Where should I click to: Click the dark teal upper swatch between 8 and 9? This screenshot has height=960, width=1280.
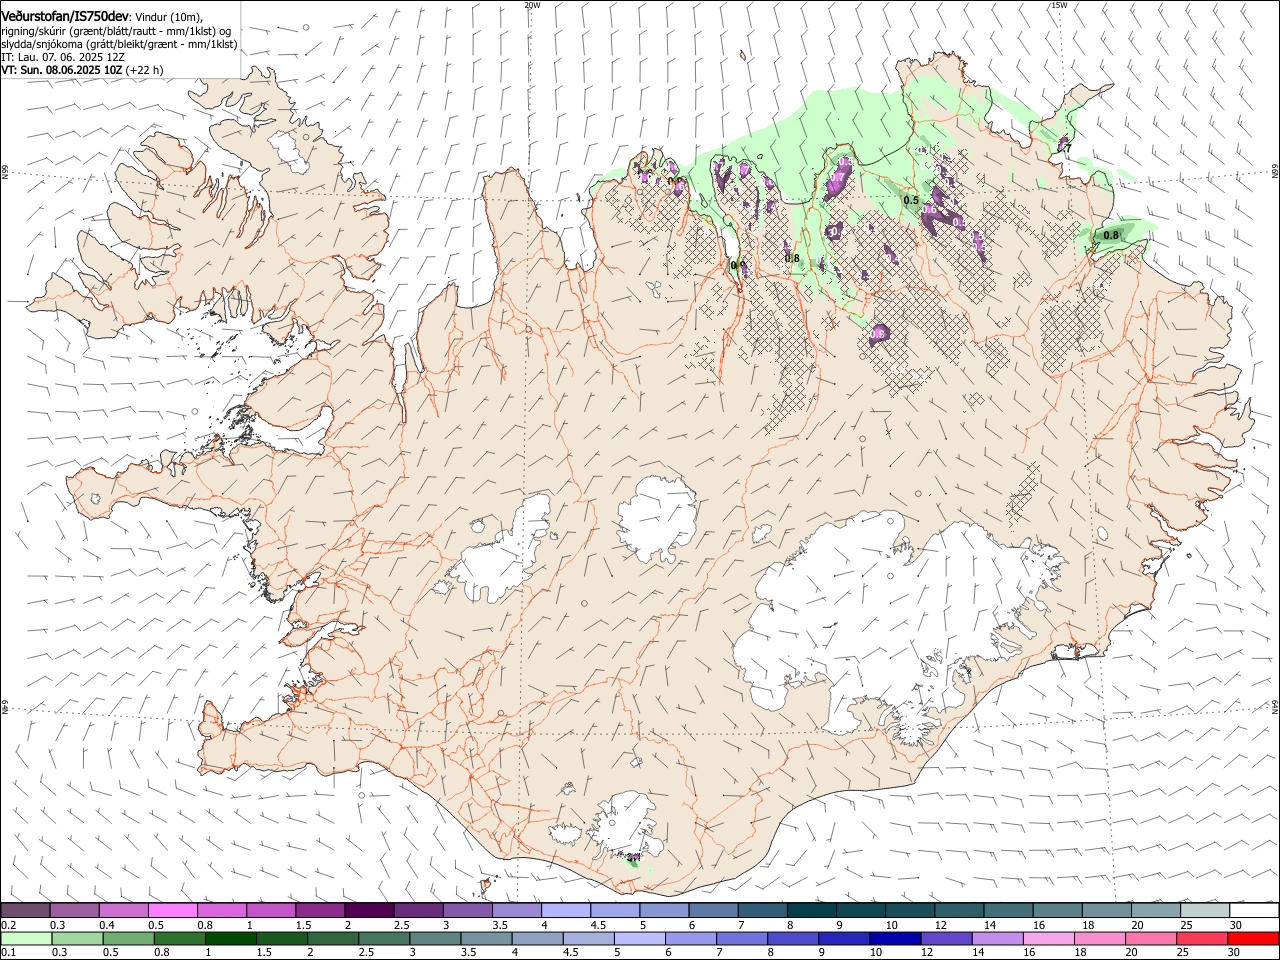[812, 911]
